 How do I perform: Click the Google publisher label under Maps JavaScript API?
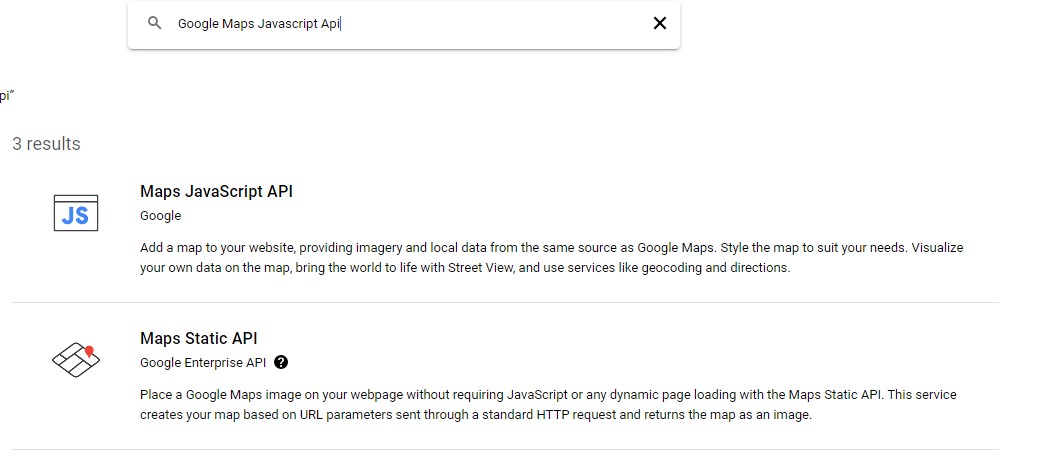[160, 215]
